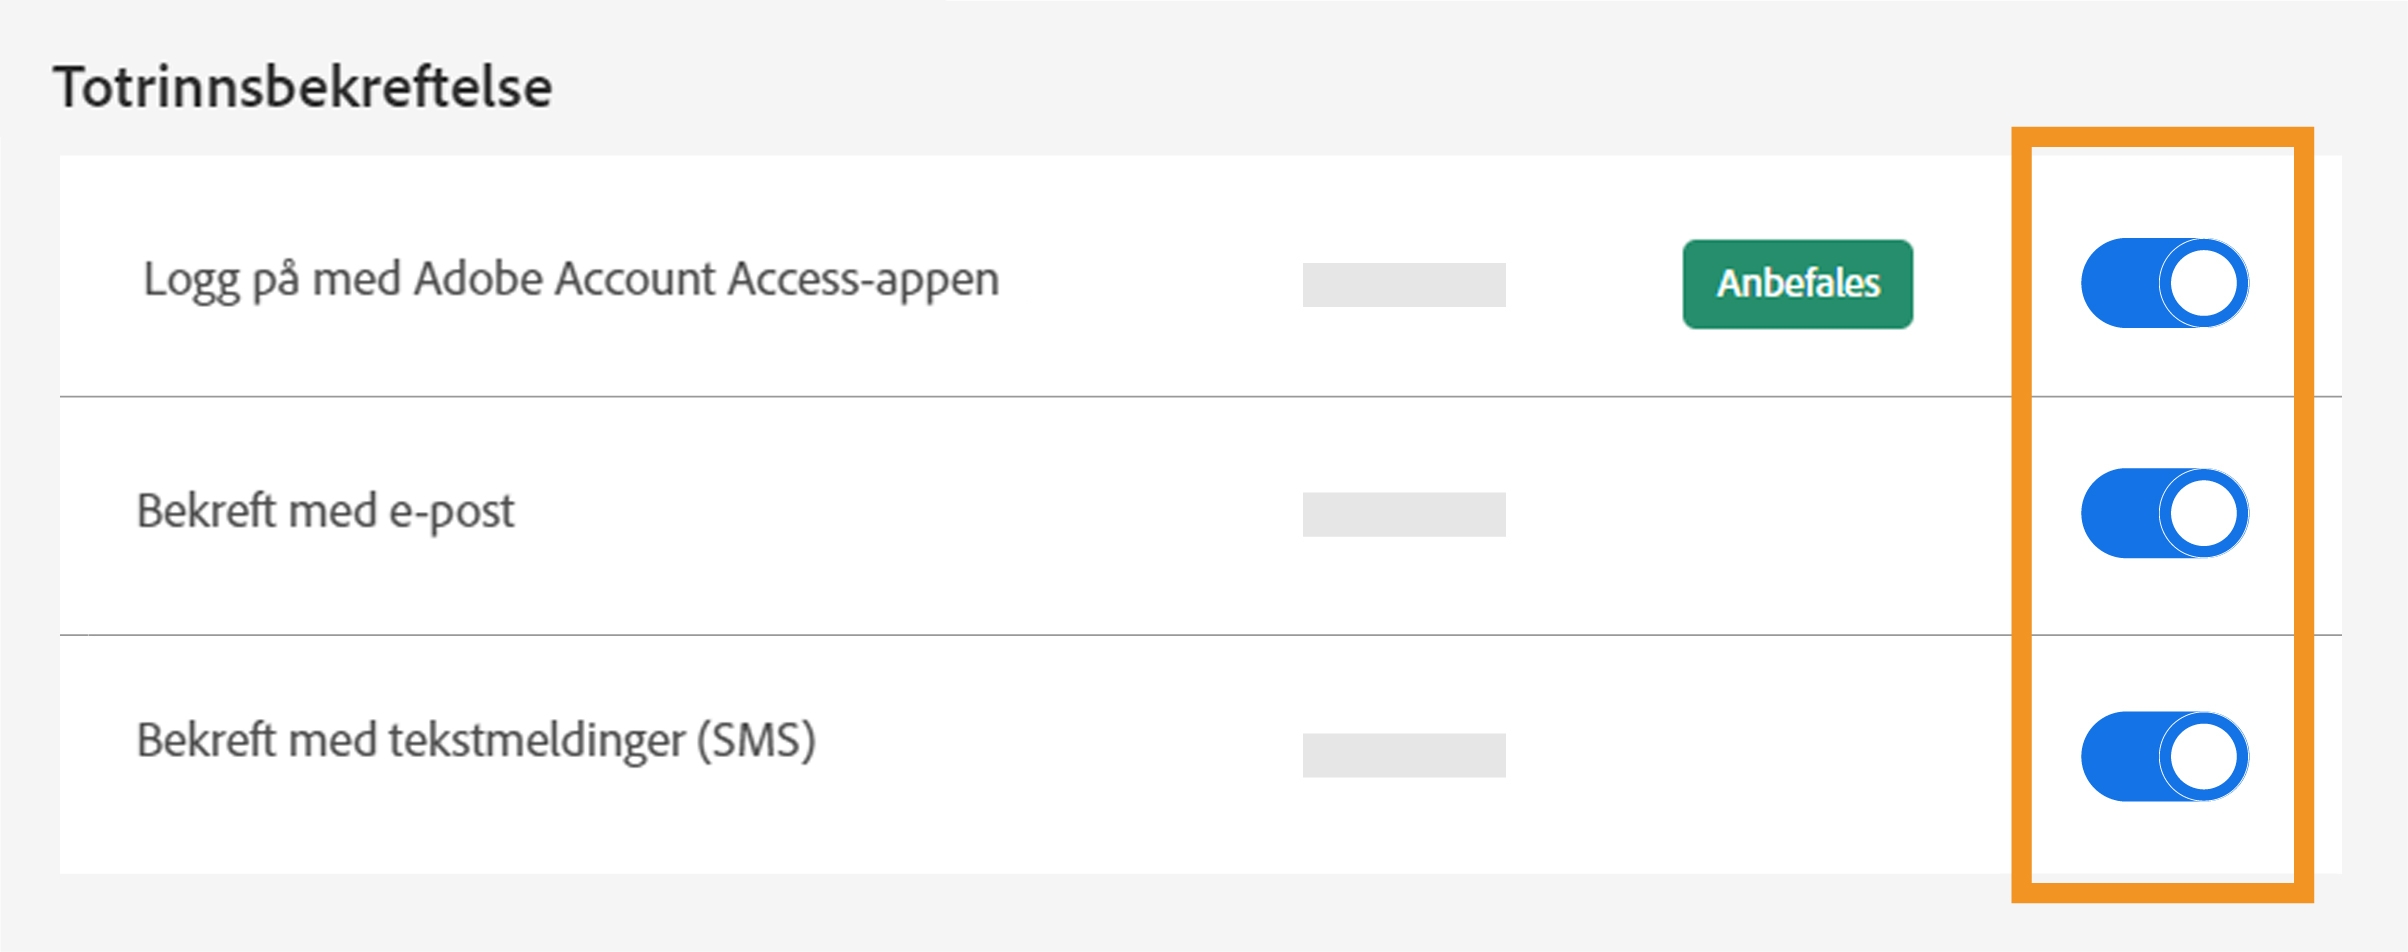Click white knob of Adobe Account Access toggle
Viewport: 2408px width, 952px height.
tap(2203, 283)
